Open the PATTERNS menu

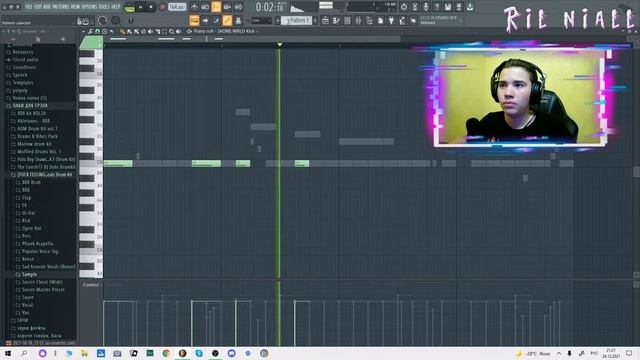[x=60, y=7]
